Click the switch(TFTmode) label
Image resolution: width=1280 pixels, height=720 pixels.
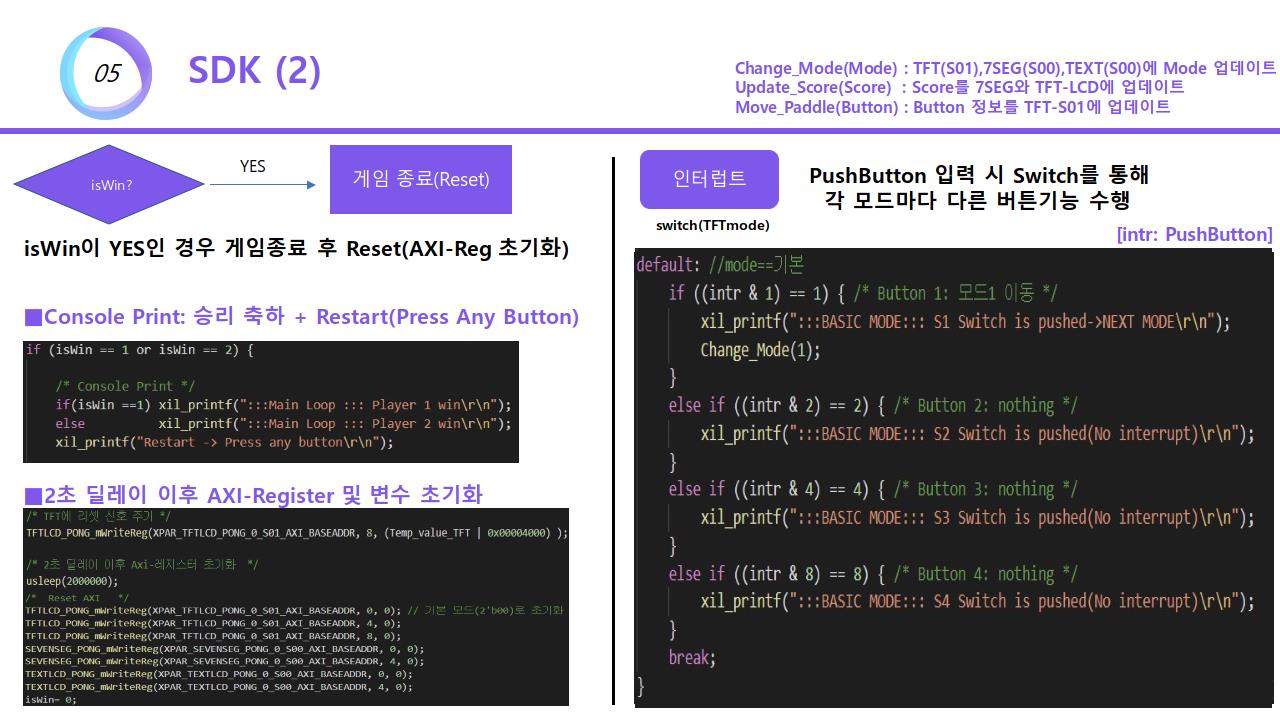click(712, 225)
